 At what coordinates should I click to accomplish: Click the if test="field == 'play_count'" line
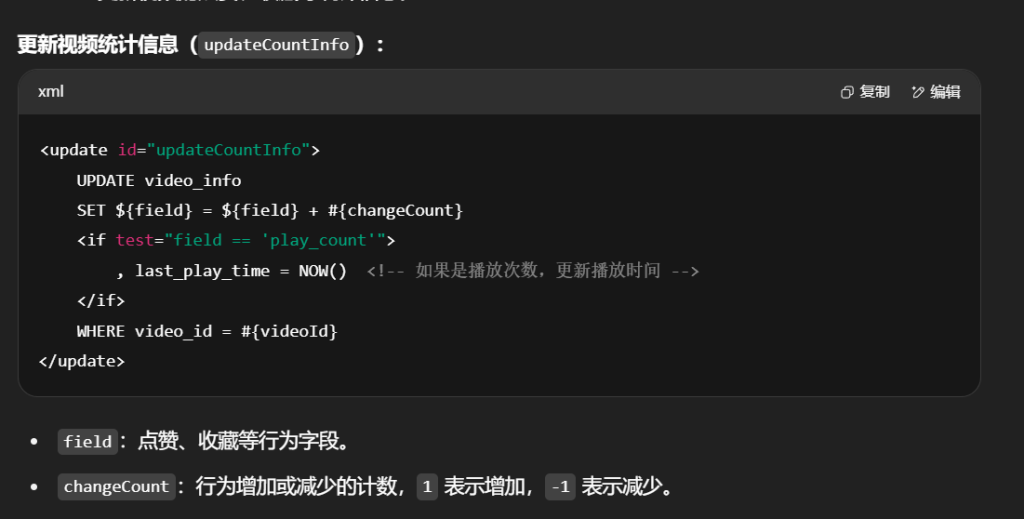pos(235,240)
